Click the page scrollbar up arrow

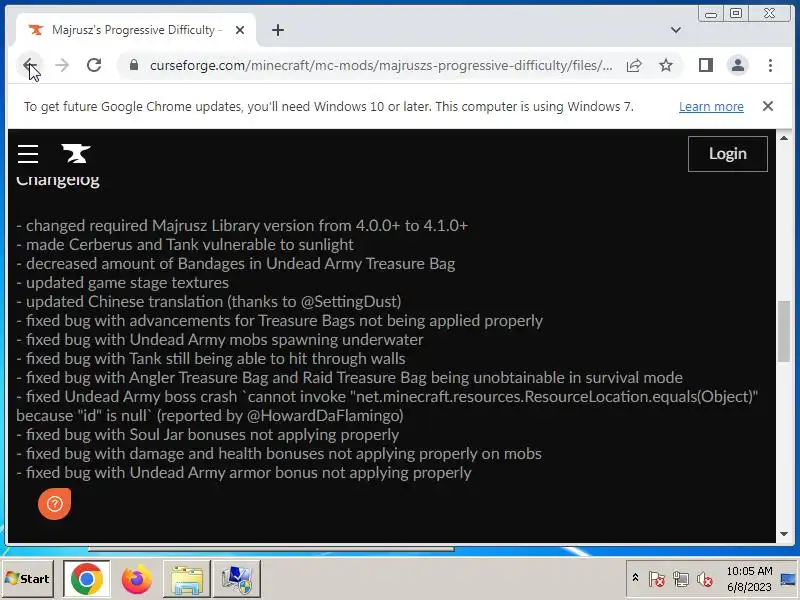pos(784,138)
